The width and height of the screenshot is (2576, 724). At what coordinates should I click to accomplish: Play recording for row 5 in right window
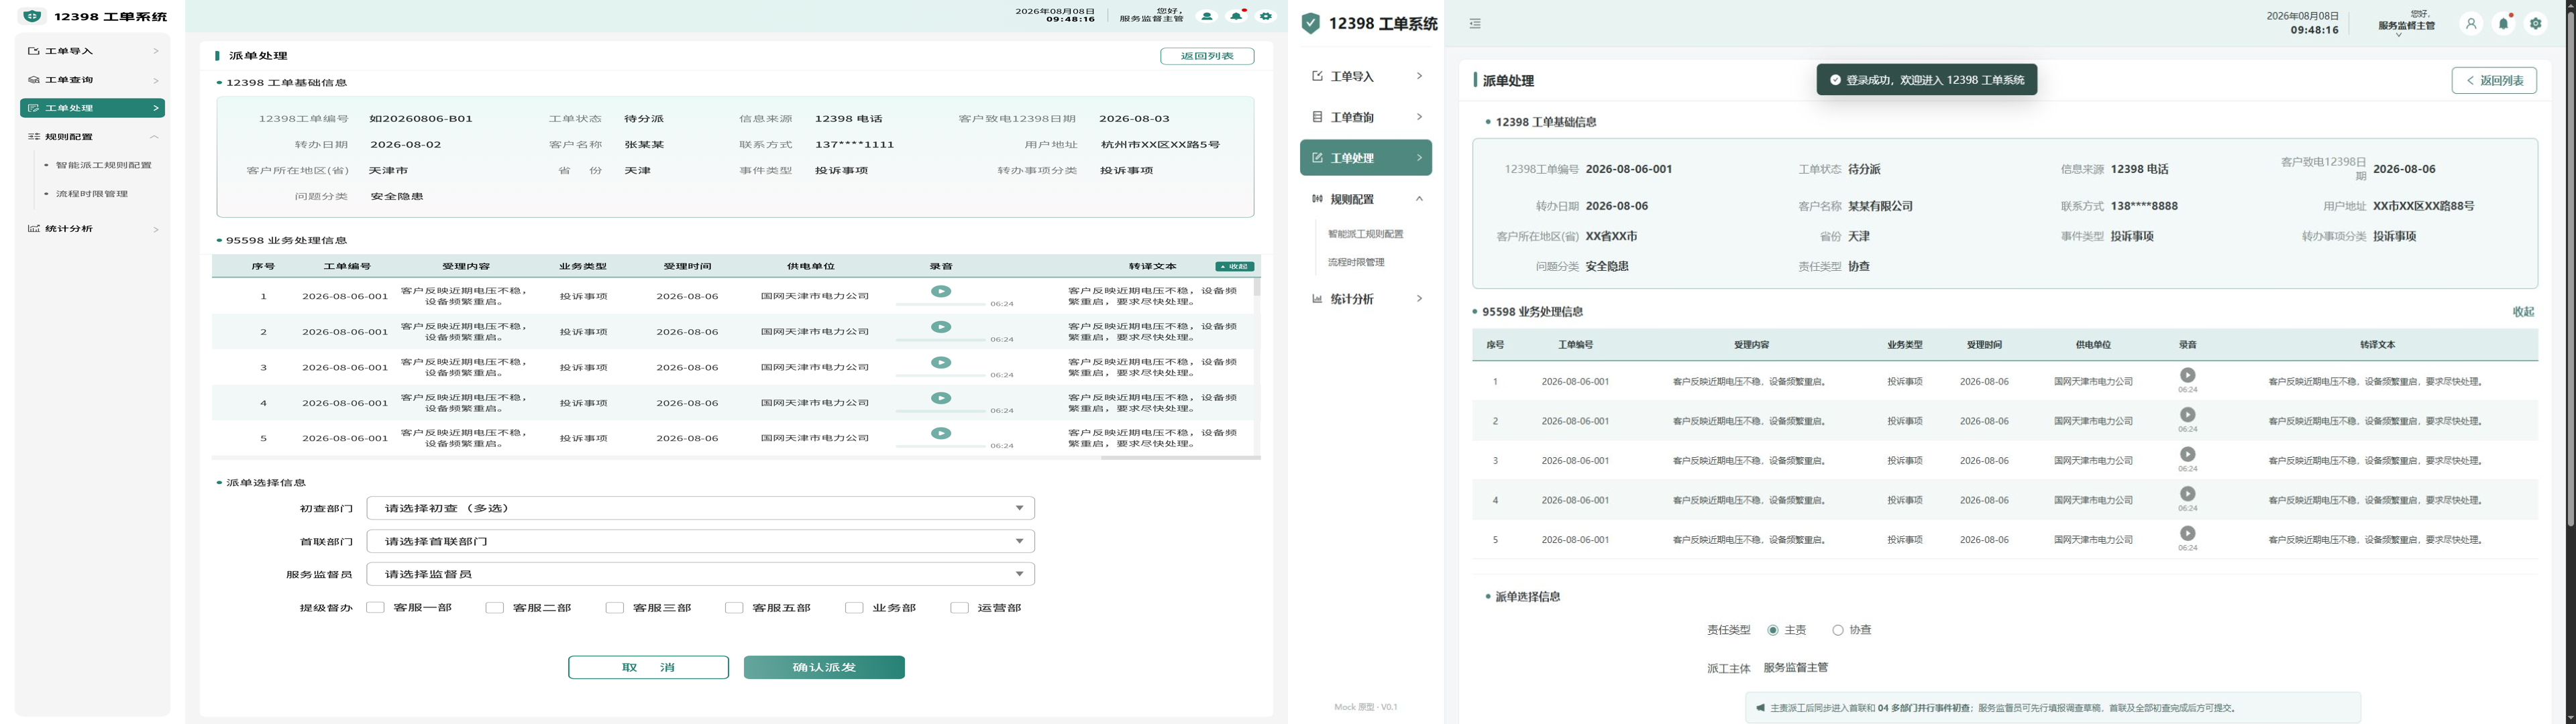point(2188,533)
